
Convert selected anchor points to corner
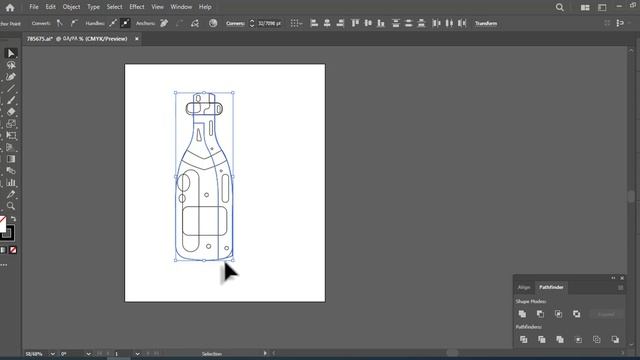point(60,23)
